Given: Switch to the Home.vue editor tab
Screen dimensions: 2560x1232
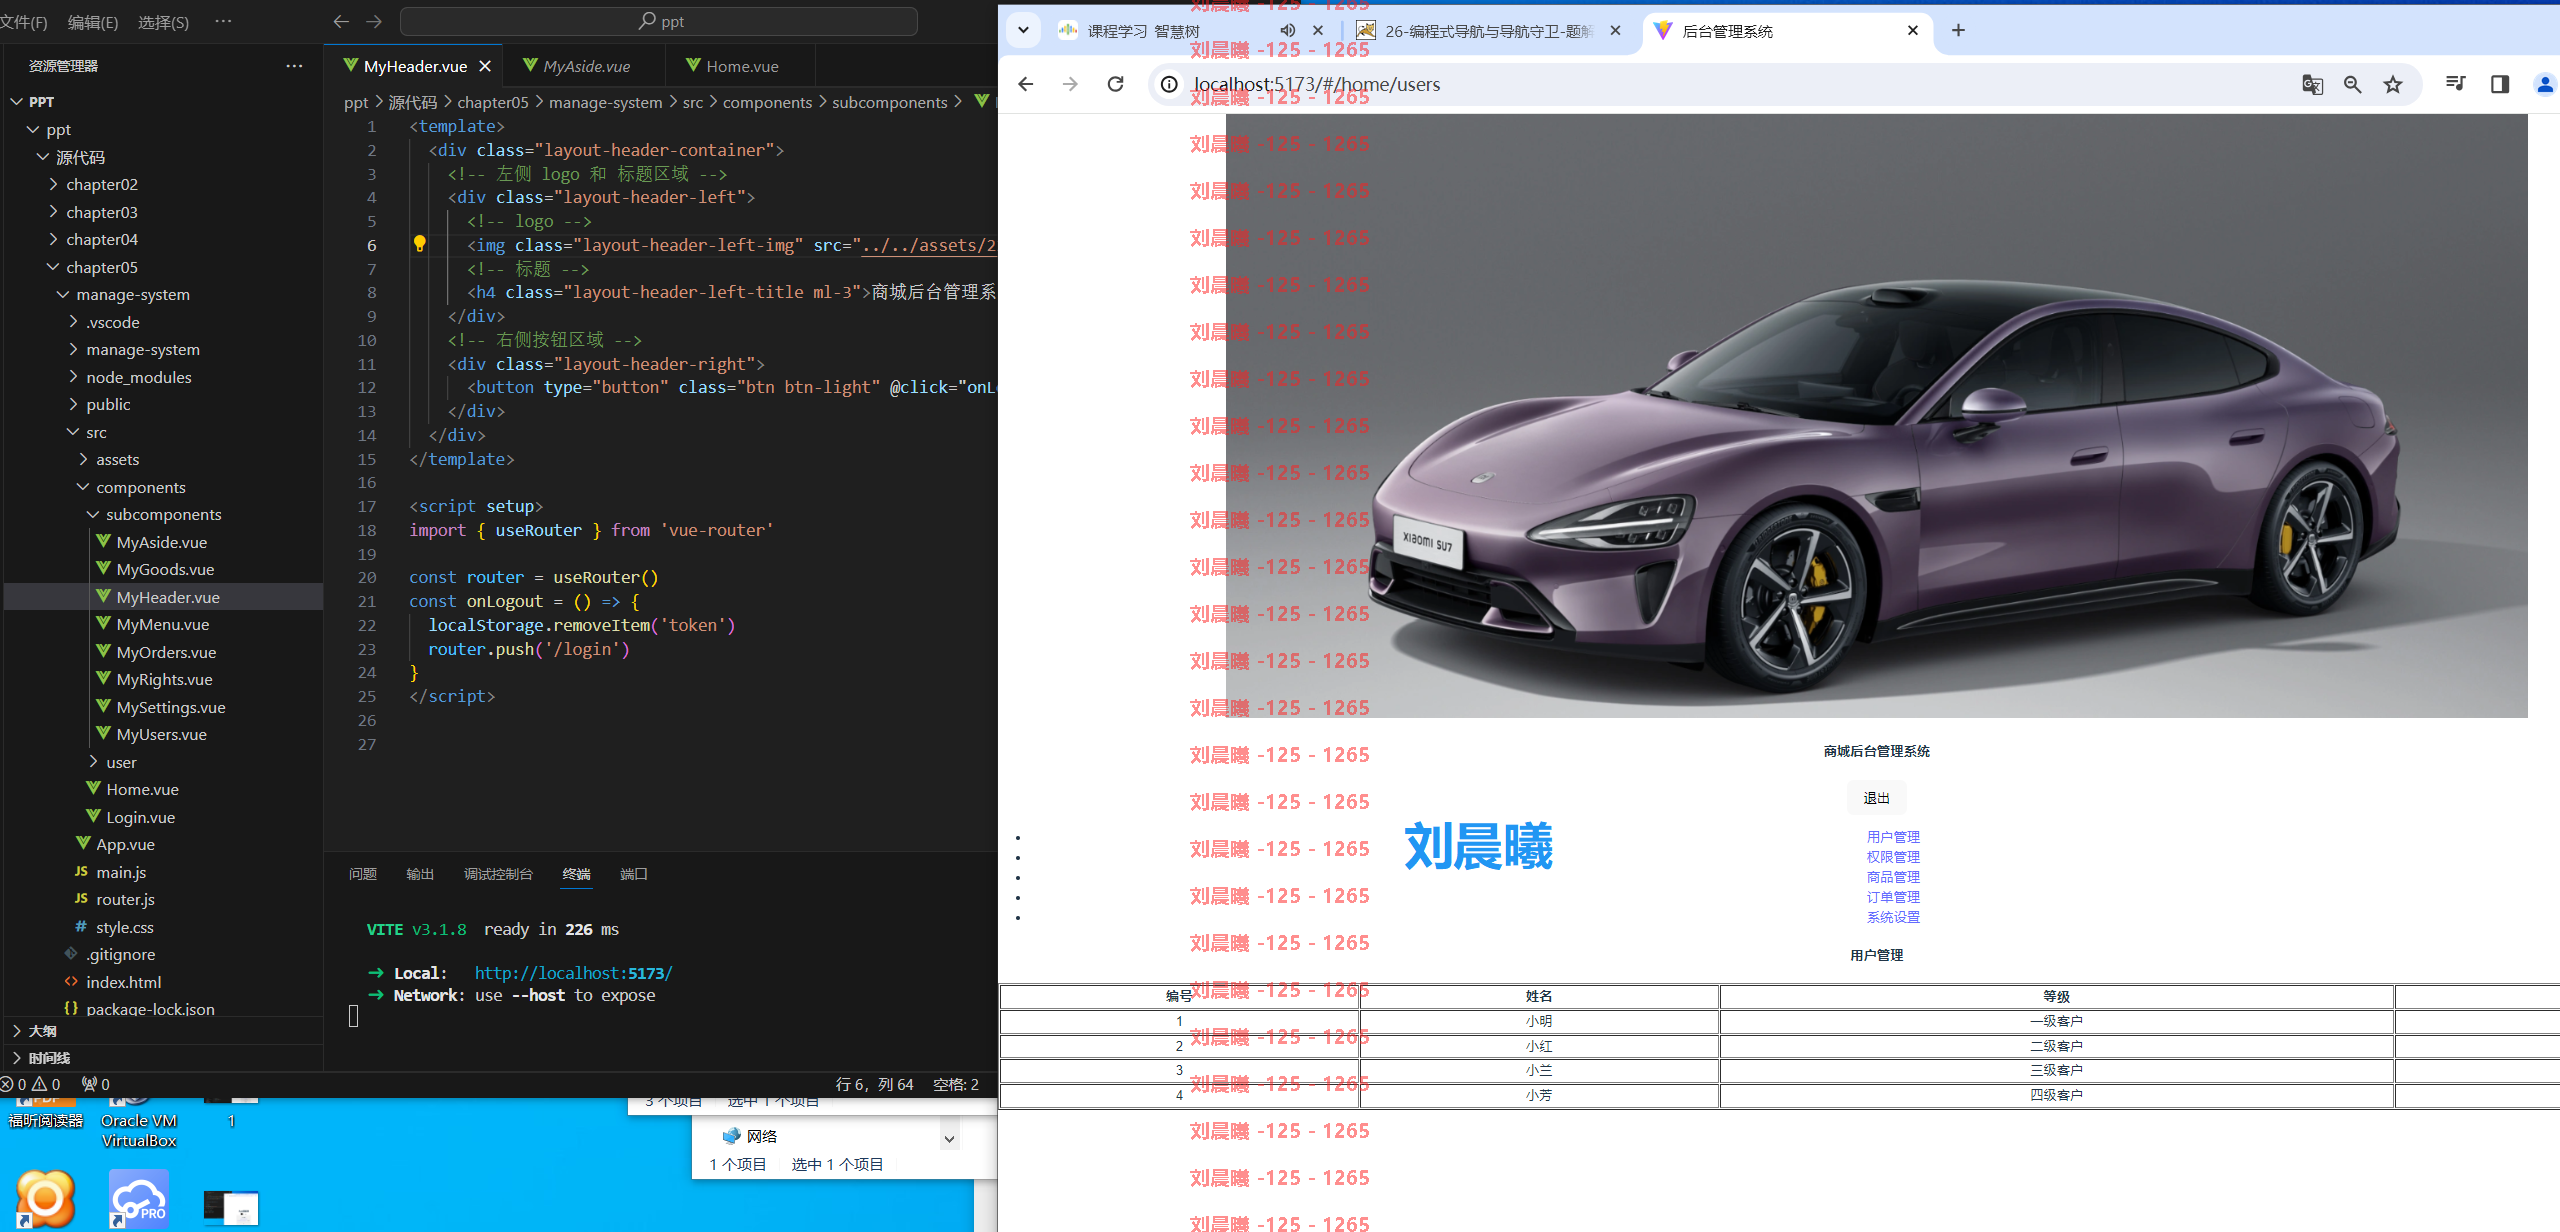Looking at the screenshot, I should pyautogui.click(x=741, y=66).
